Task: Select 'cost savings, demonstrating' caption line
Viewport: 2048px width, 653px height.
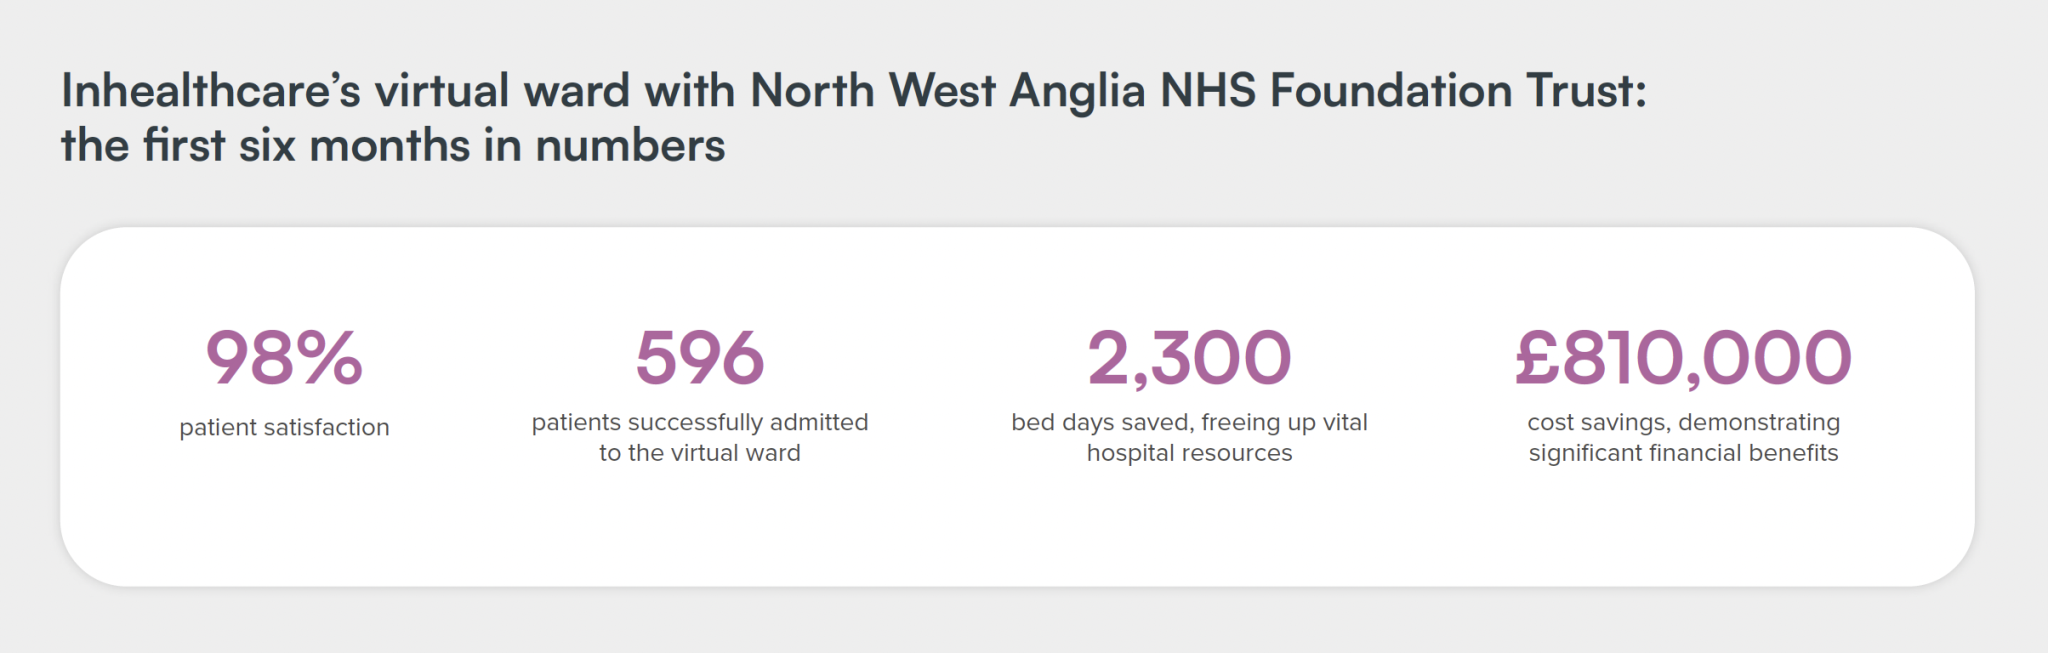Action: coord(1683,422)
